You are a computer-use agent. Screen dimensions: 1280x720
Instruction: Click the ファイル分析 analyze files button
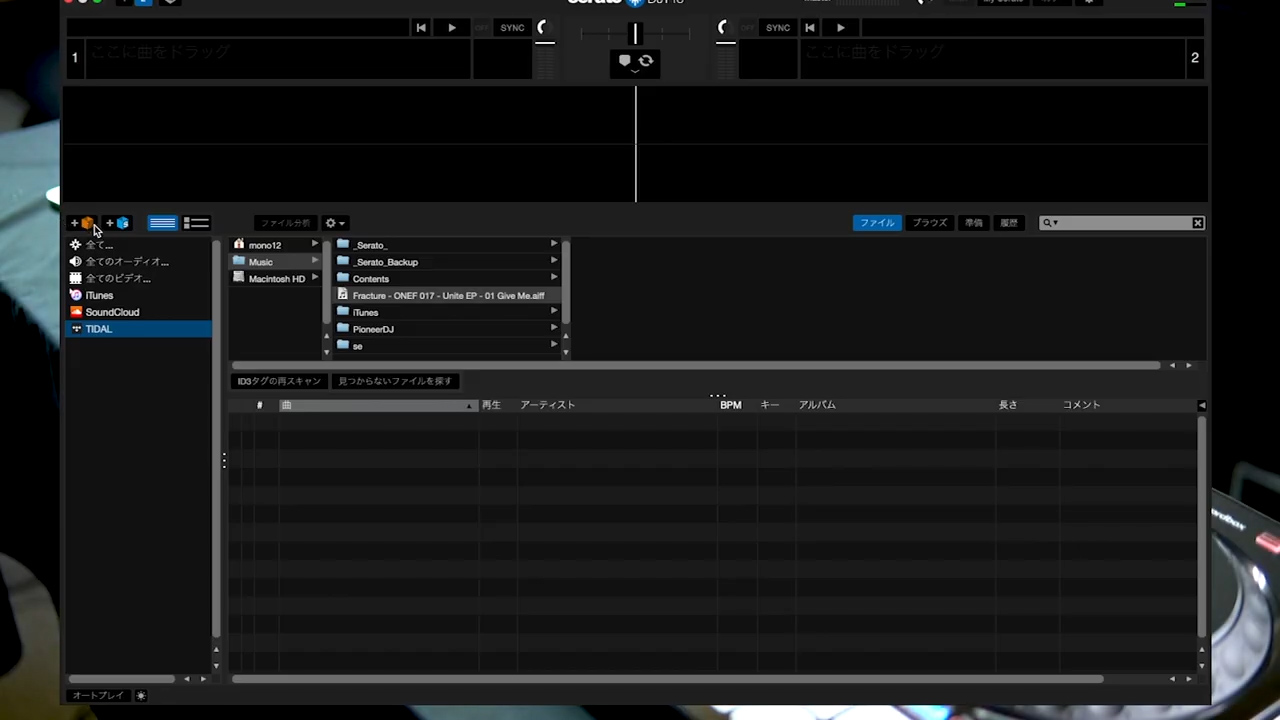tap(286, 223)
